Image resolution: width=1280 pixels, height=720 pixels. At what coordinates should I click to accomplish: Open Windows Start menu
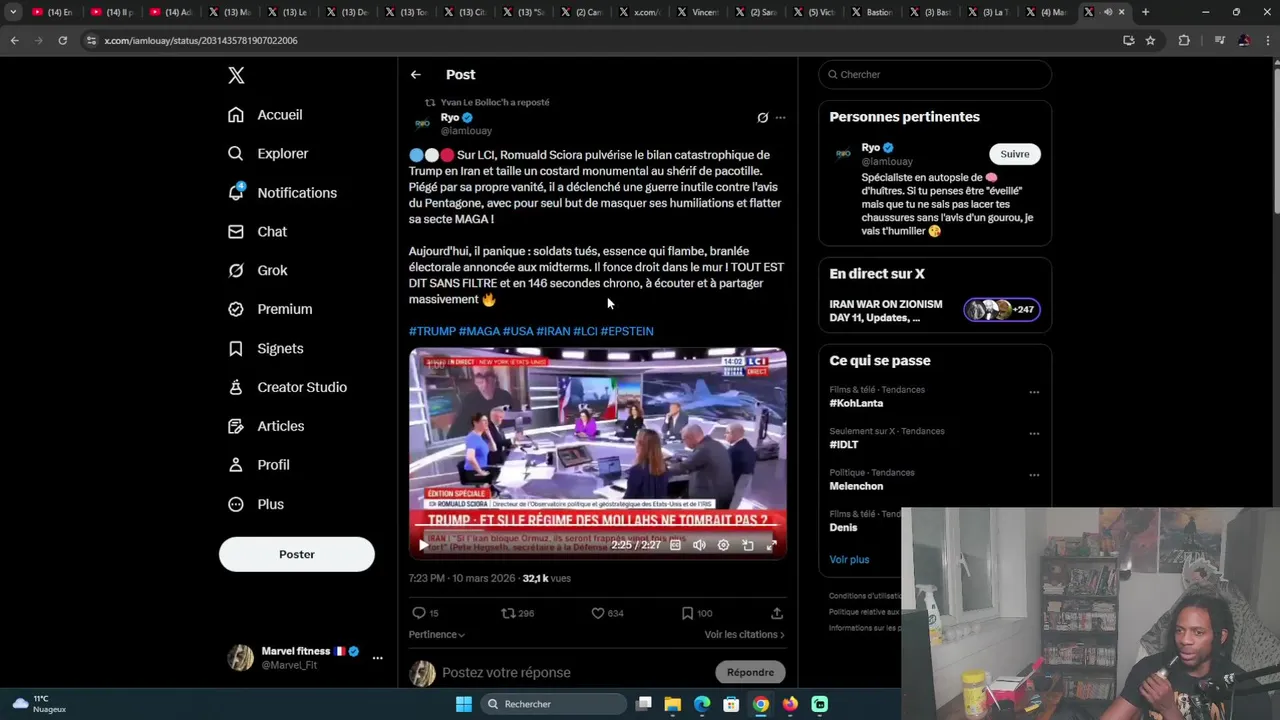pos(464,704)
